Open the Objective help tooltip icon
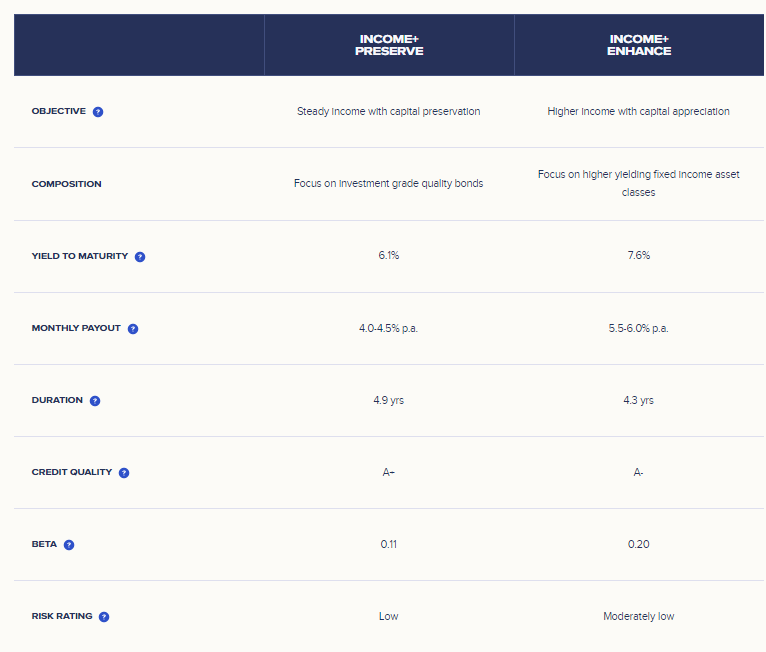 98,112
